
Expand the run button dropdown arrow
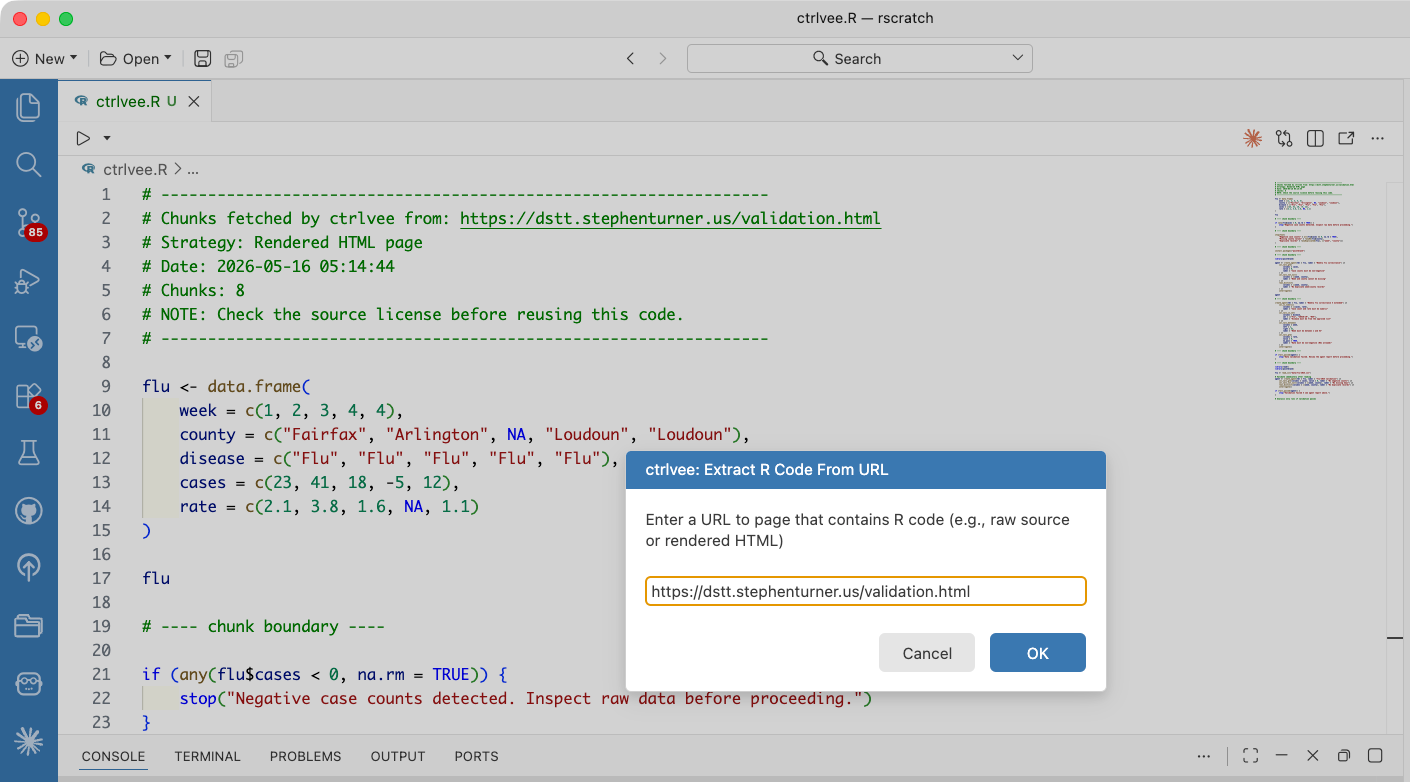(107, 138)
